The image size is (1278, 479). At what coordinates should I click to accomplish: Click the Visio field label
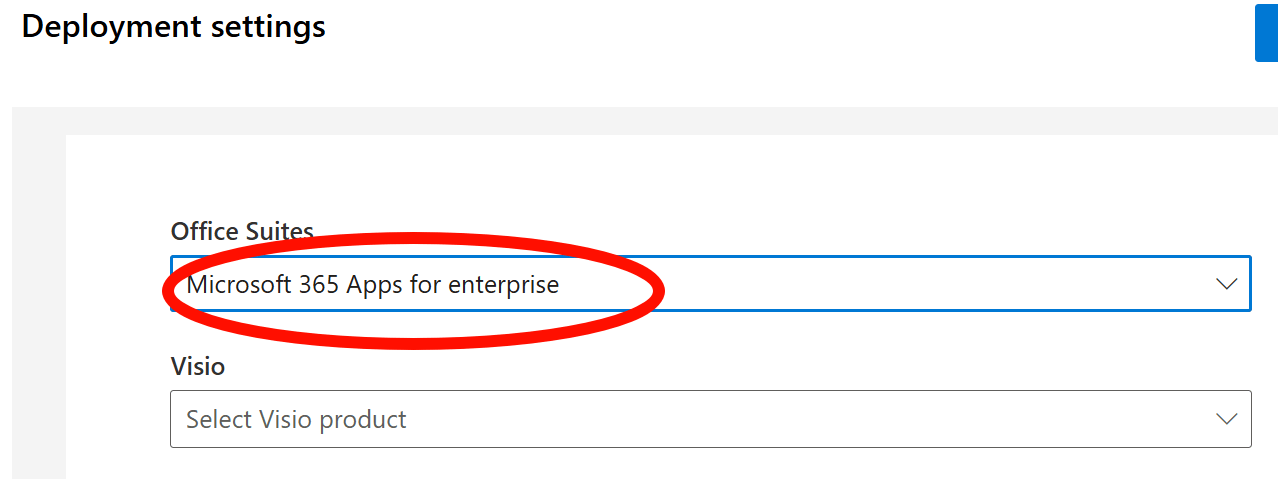click(198, 366)
